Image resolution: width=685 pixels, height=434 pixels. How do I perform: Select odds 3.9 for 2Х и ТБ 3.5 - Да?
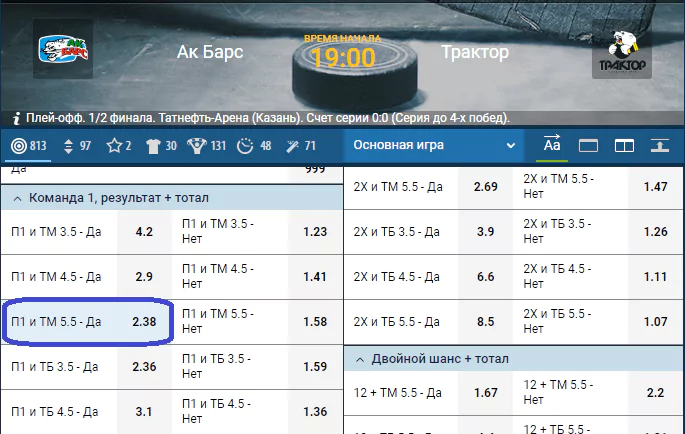[x=485, y=232]
